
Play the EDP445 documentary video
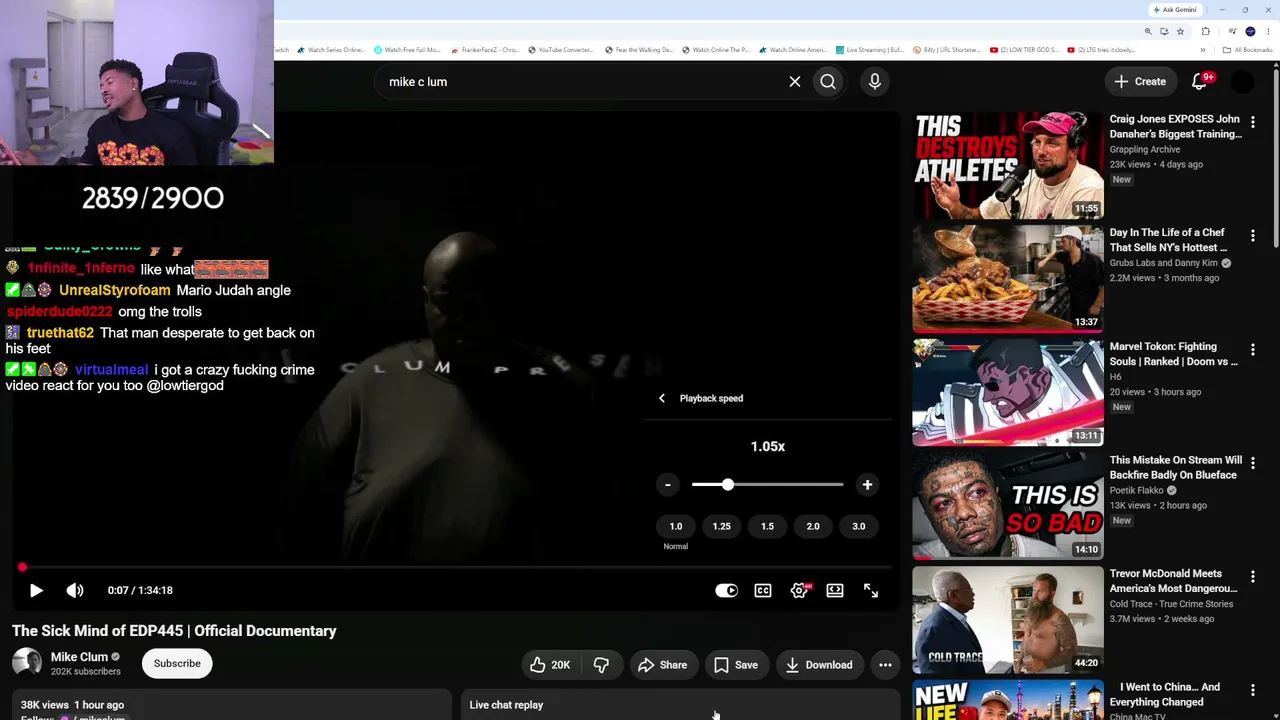36,590
